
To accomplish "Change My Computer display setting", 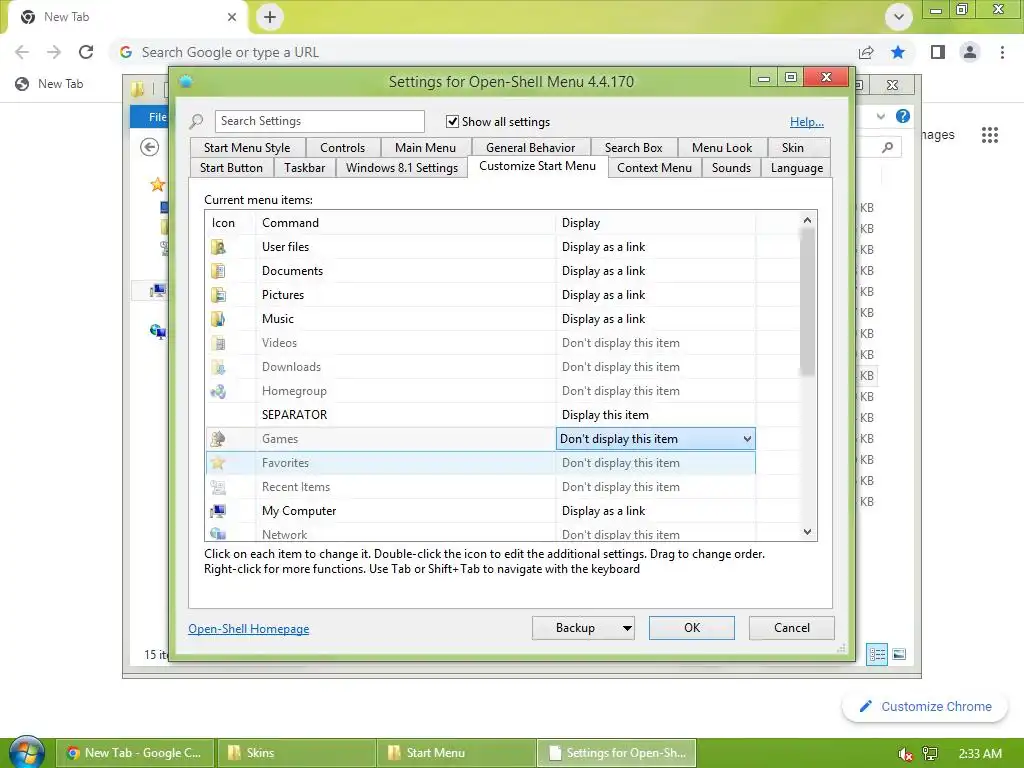I will tap(655, 511).
